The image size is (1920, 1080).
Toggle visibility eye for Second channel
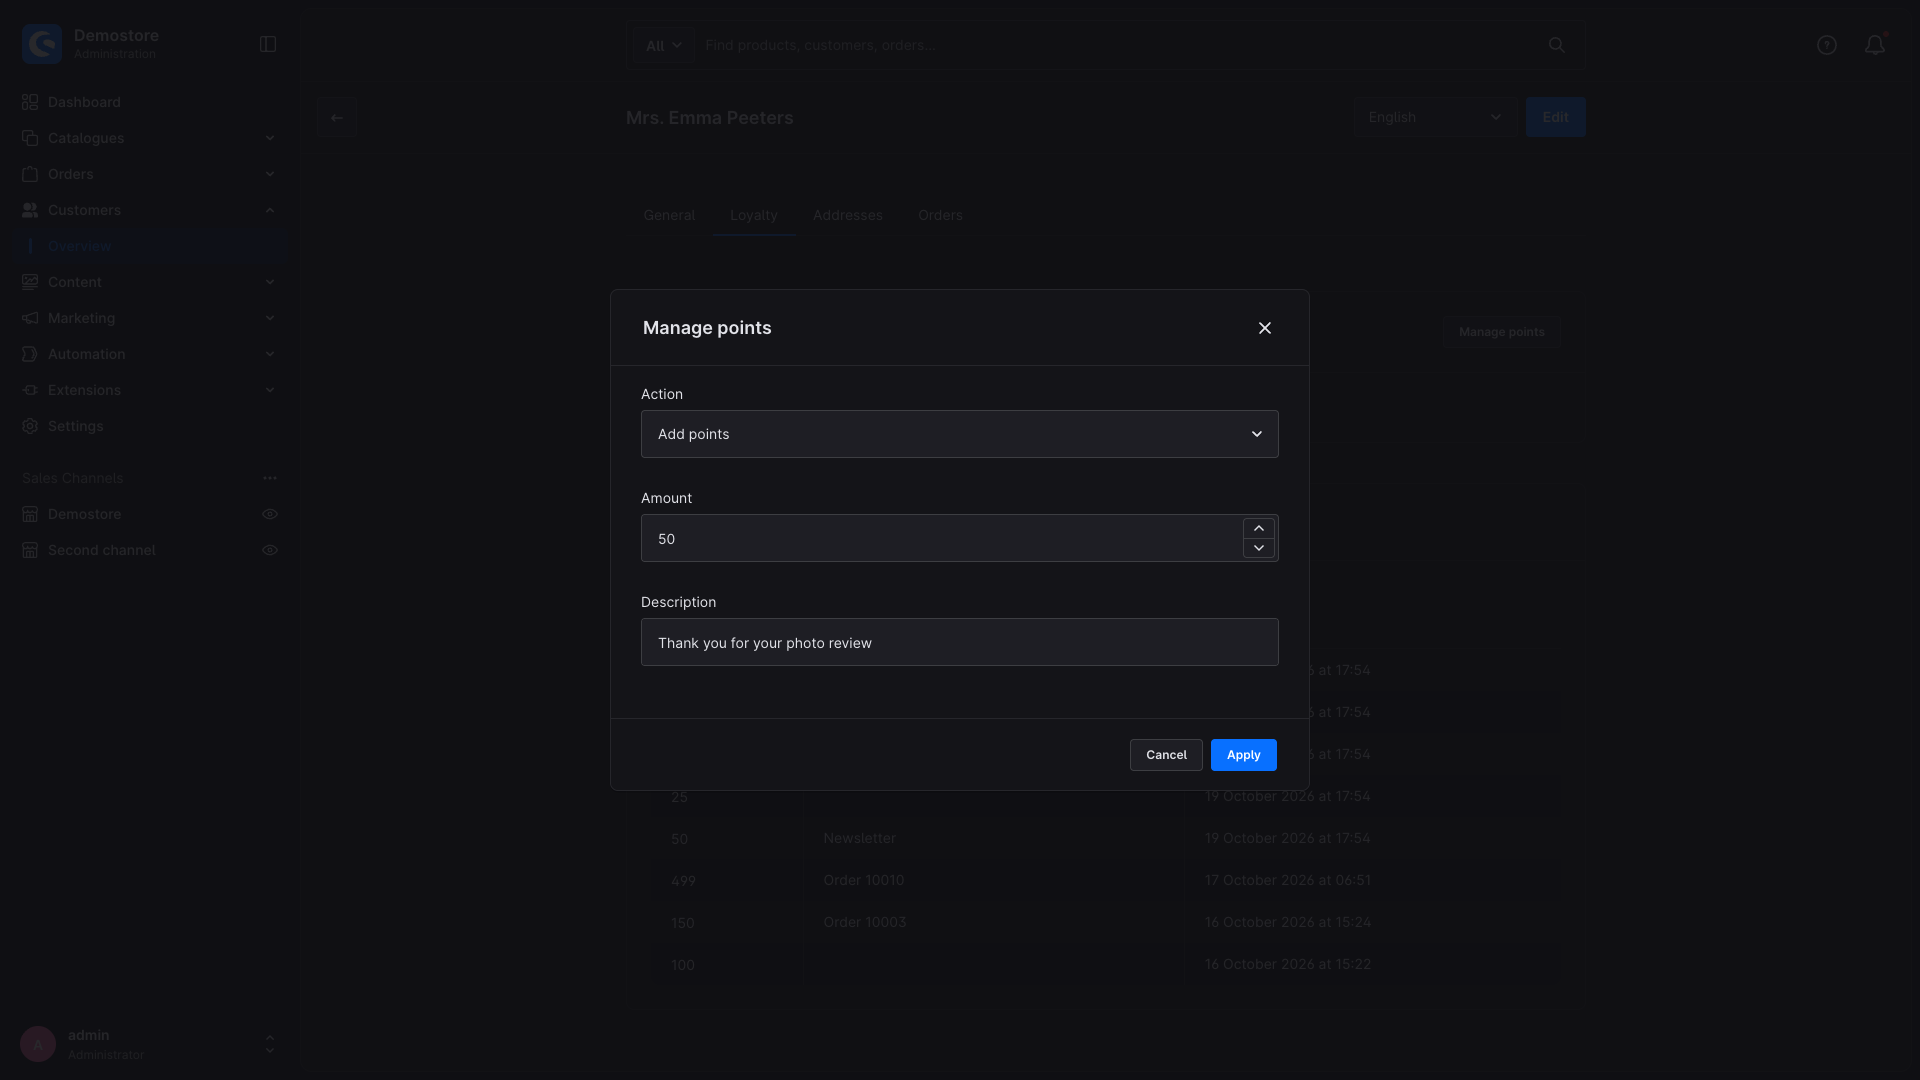click(x=270, y=550)
